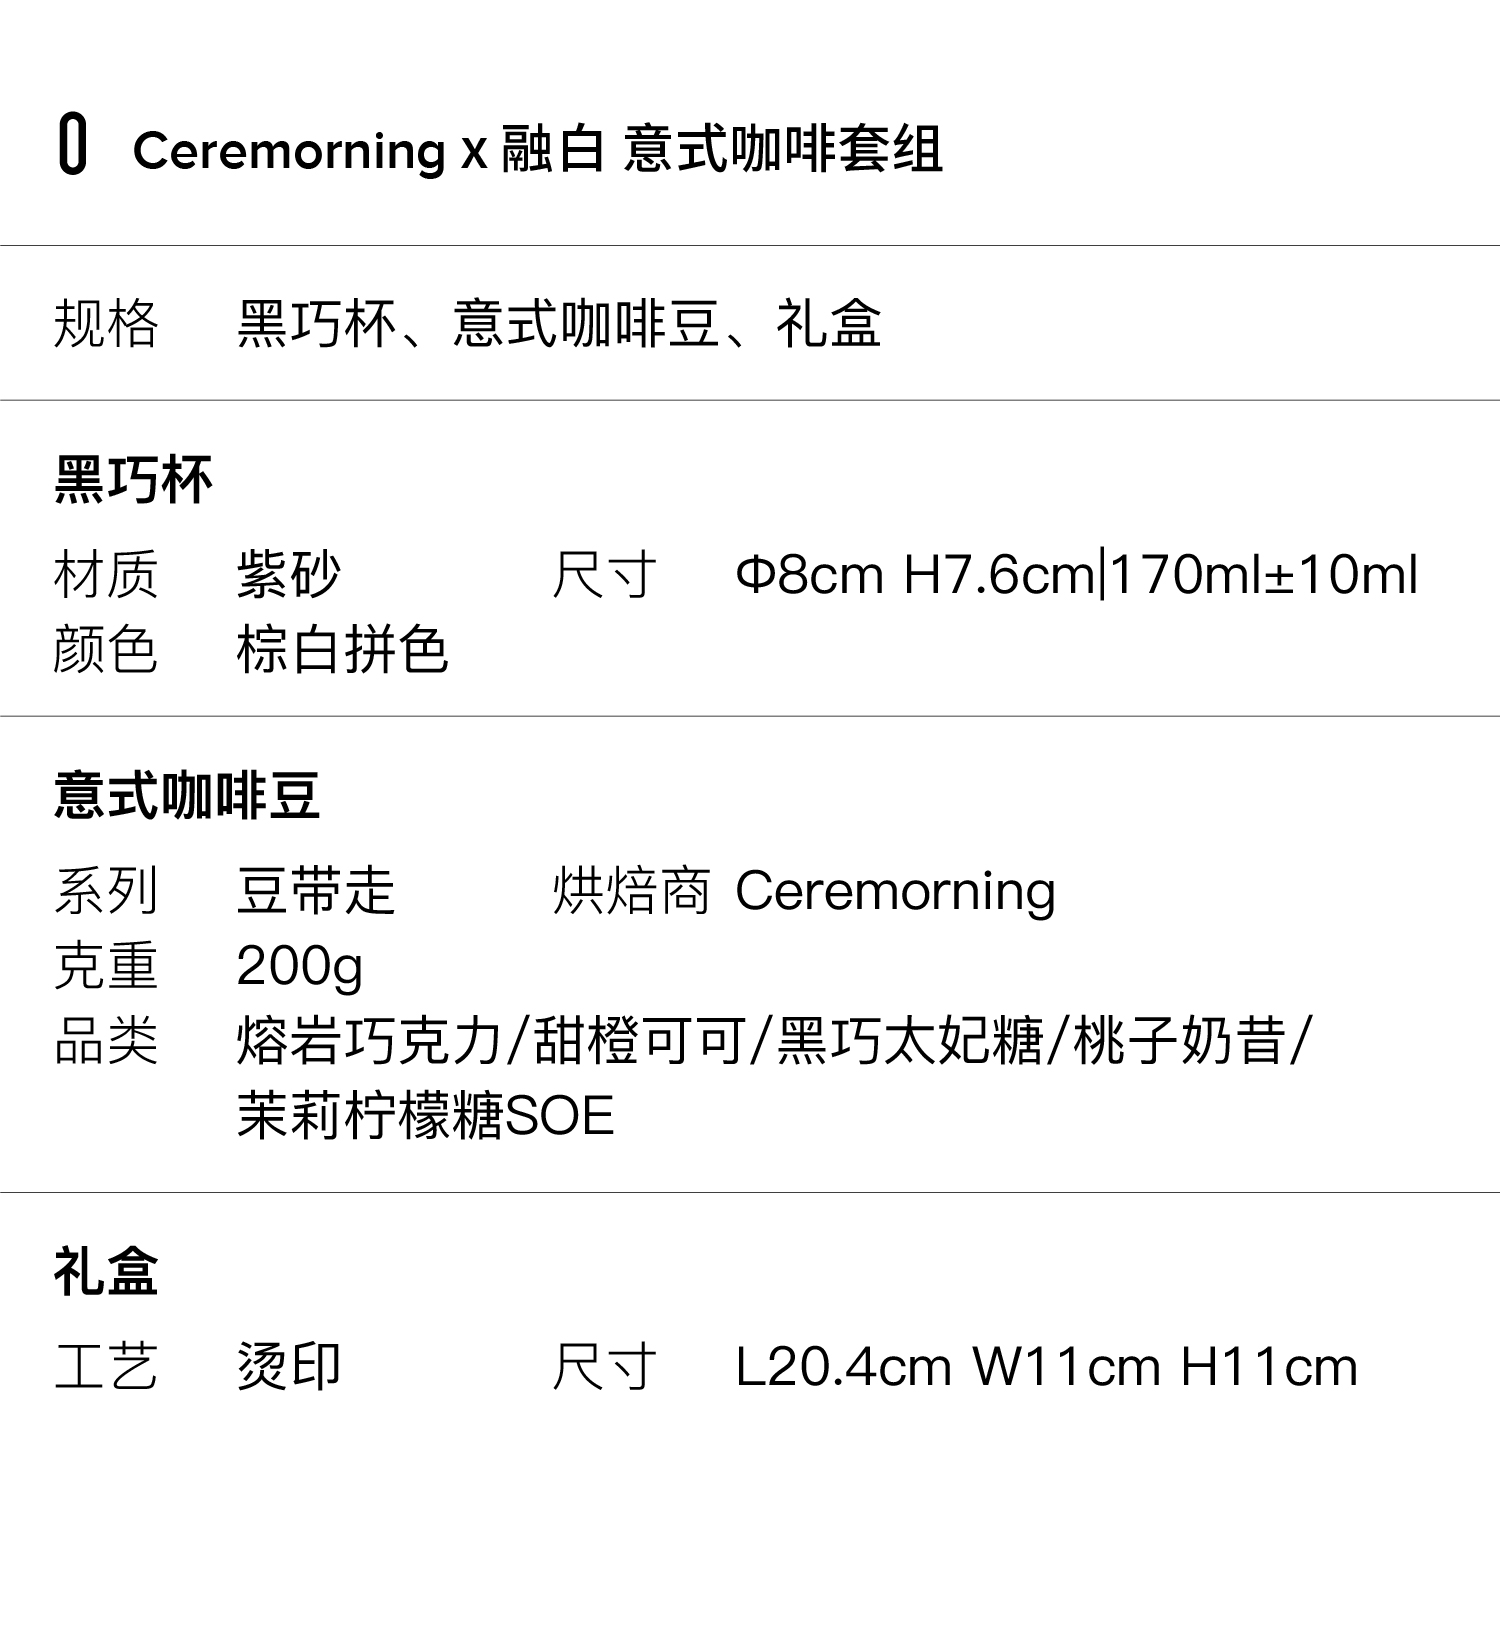
Task: Click the roaster name Ceremorning
Action: pyautogui.click(x=895, y=891)
